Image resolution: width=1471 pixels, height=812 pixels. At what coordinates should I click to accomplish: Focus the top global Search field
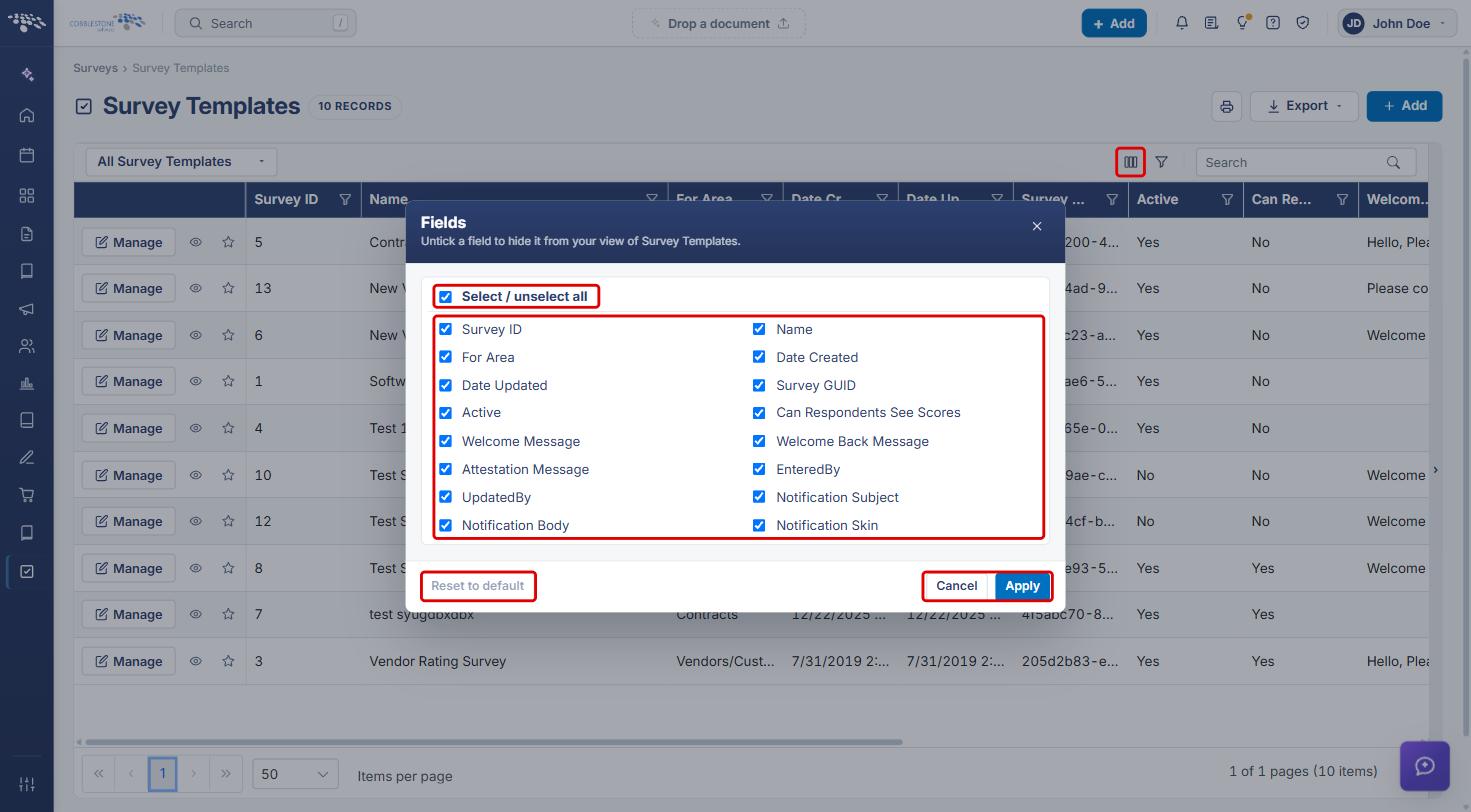[266, 23]
